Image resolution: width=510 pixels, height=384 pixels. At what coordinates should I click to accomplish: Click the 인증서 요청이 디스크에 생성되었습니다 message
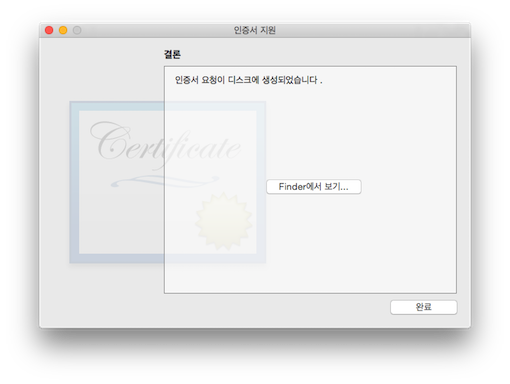[249, 80]
